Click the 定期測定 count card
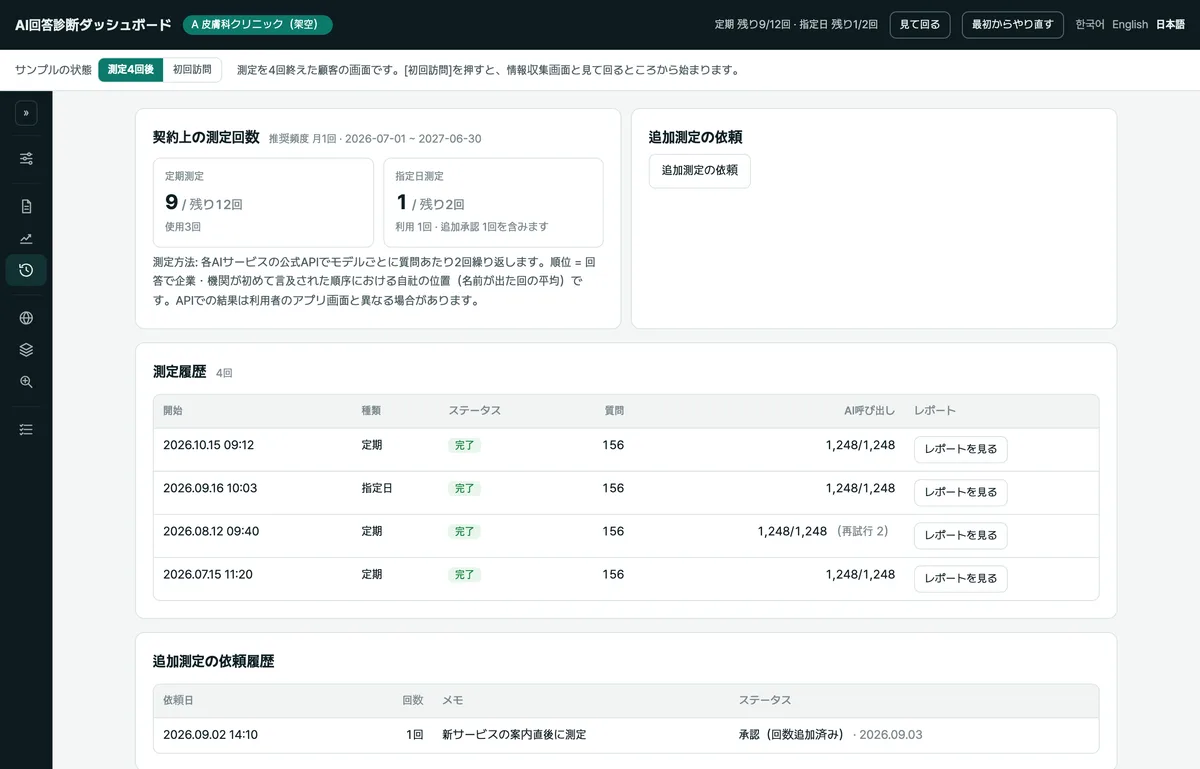Viewport: 1200px width, 769px height. click(x=263, y=202)
